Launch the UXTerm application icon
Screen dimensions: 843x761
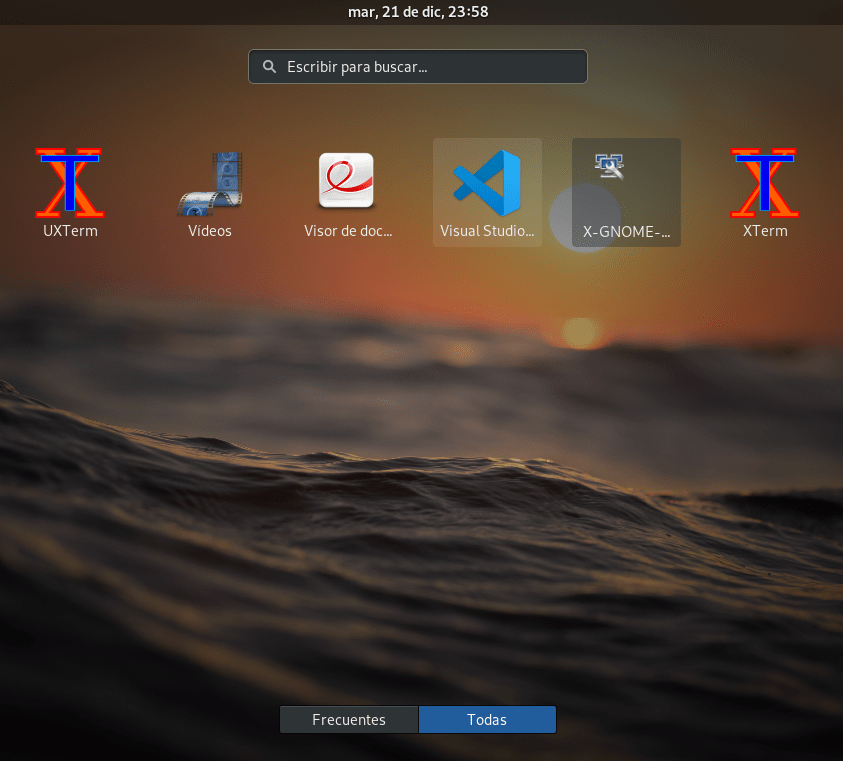point(70,182)
